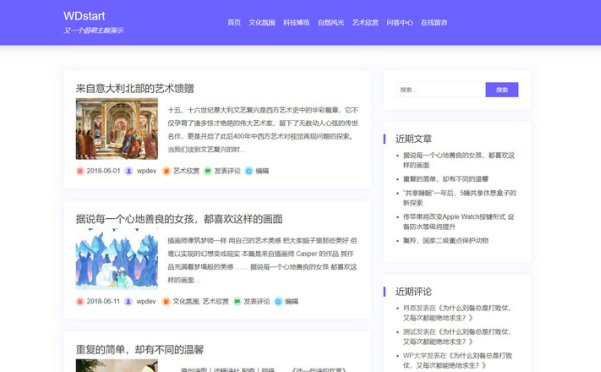This screenshot has width=601, height=372.
Task: Open the second recent comment by 测试
Action: pyautogui.click(x=457, y=337)
